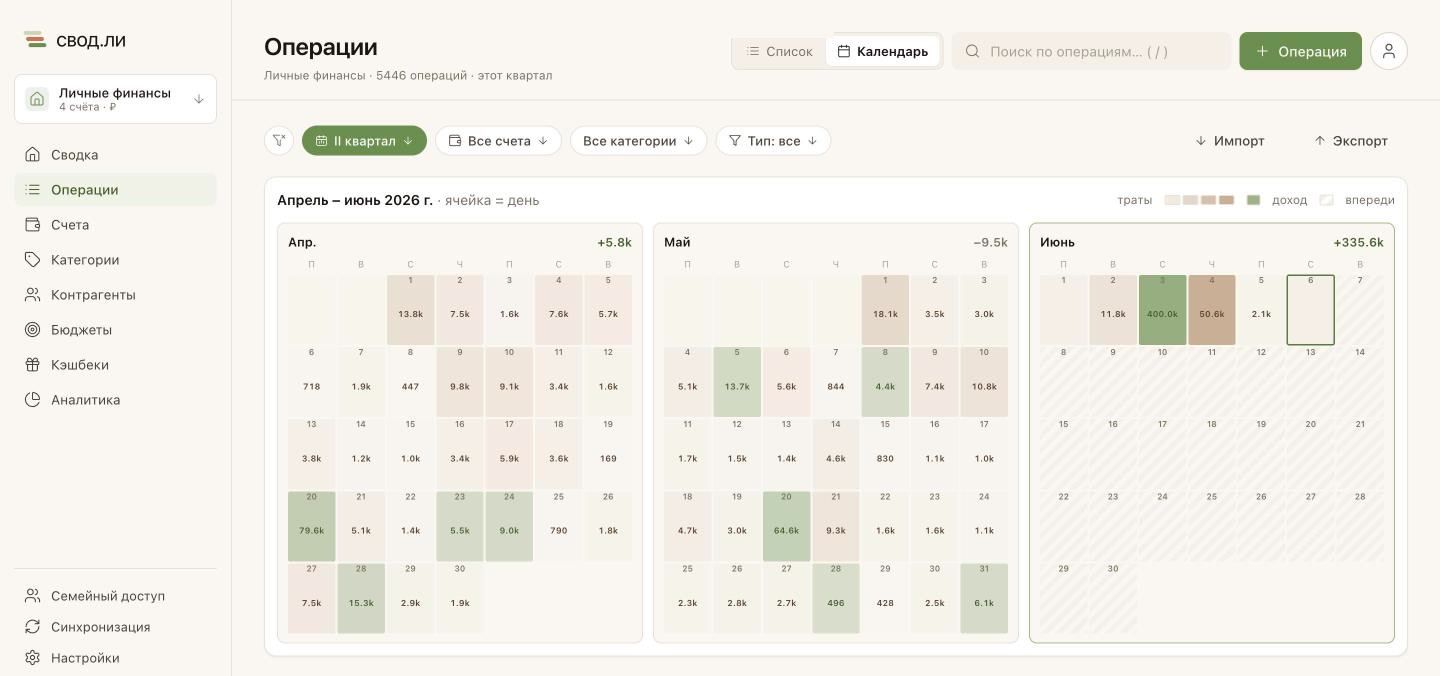This screenshot has width=1440, height=676.
Task: Open the II квартал period dropdown
Action: [364, 141]
